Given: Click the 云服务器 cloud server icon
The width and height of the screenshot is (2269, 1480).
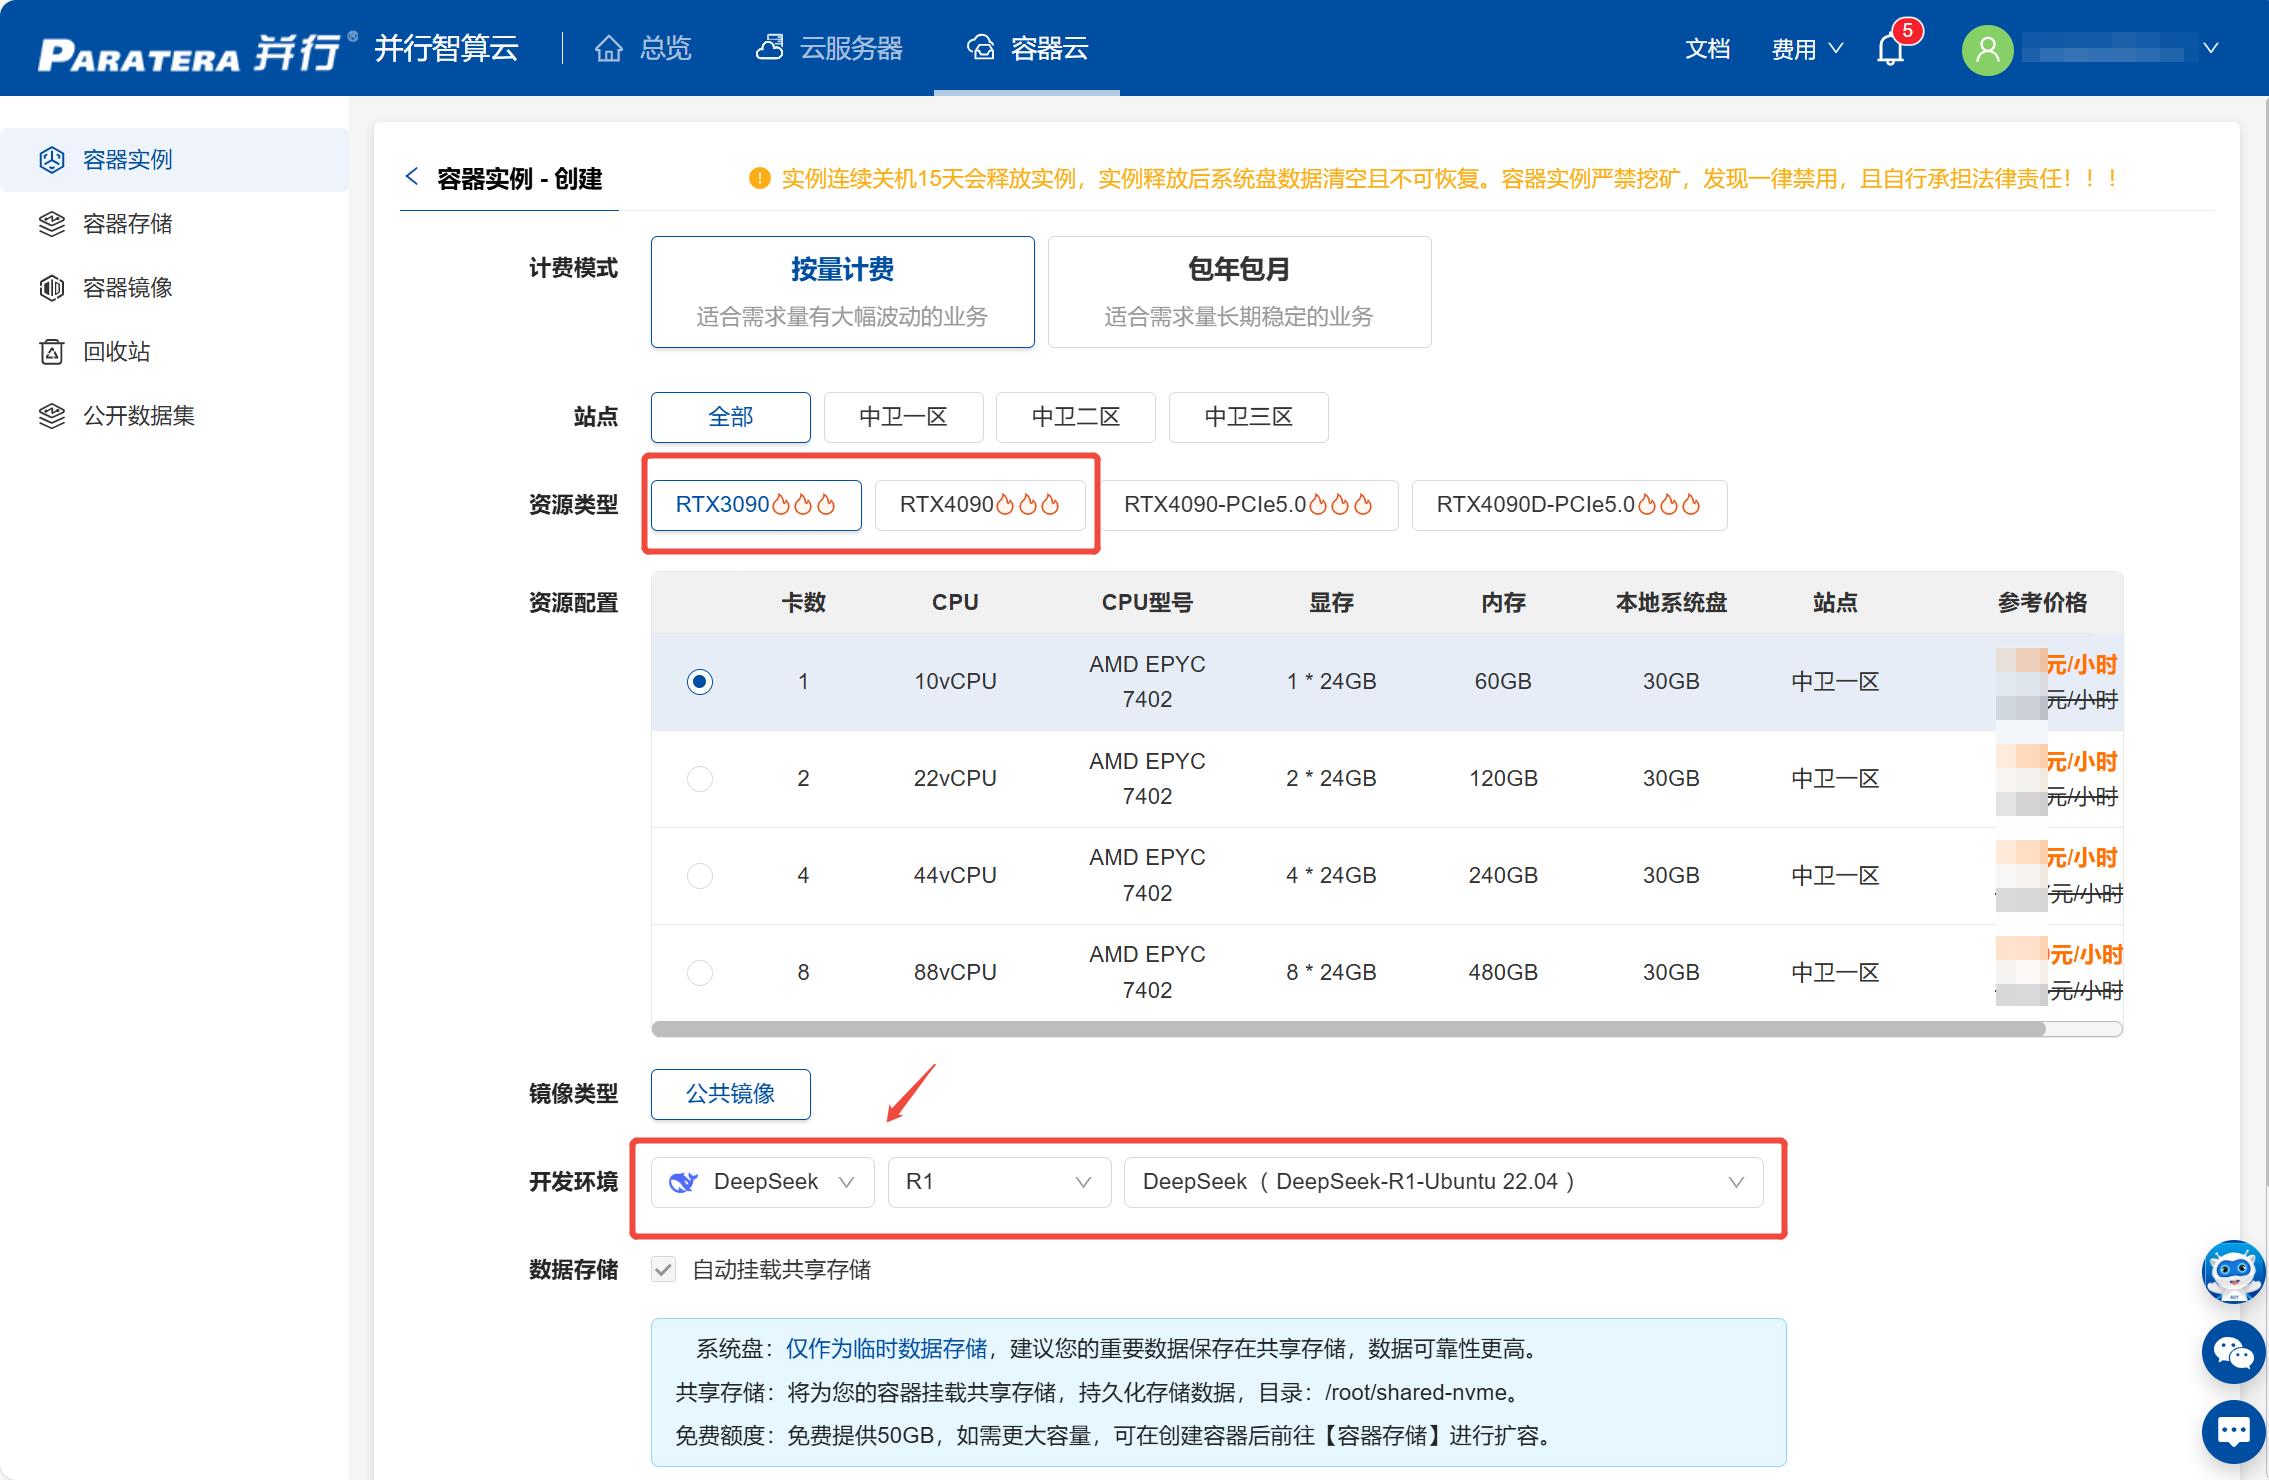Looking at the screenshot, I should point(769,48).
